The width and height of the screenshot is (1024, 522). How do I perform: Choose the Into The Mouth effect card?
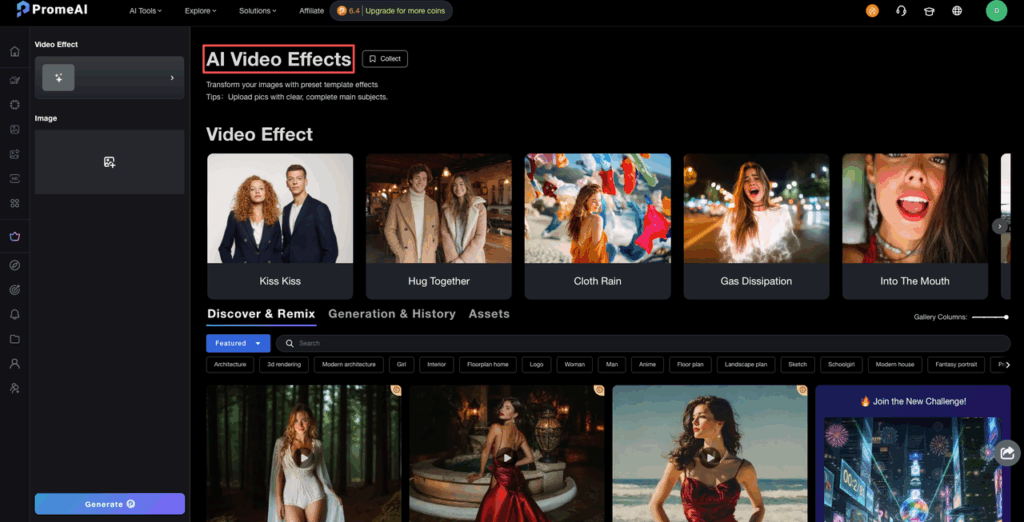[x=915, y=226]
